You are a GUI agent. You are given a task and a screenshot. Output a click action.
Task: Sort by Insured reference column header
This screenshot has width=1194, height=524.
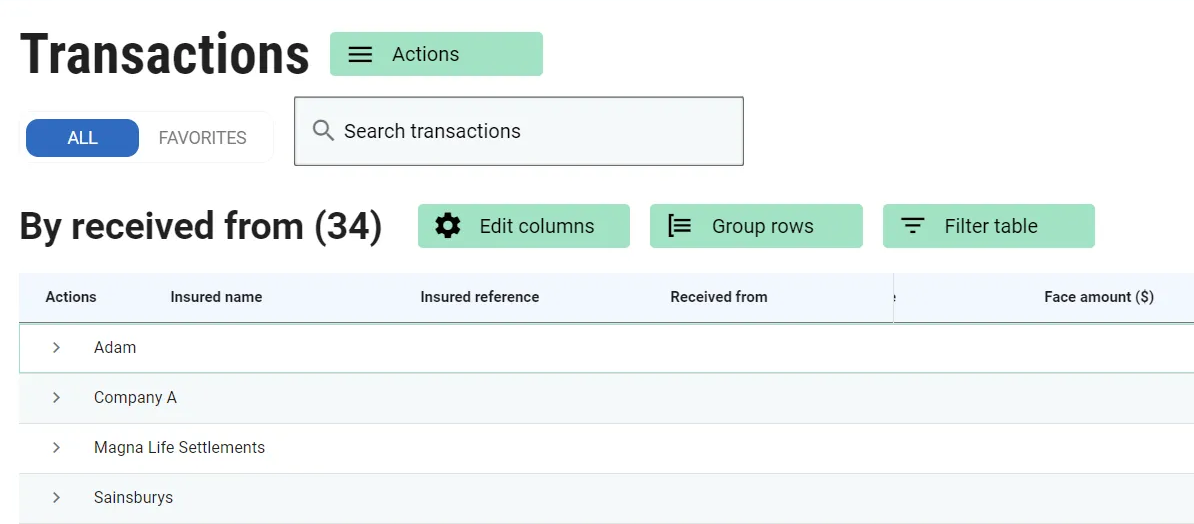point(479,297)
